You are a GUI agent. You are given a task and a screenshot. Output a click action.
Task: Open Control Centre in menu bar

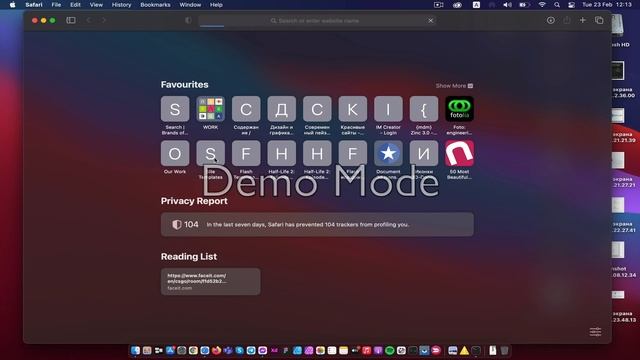[571, 5]
